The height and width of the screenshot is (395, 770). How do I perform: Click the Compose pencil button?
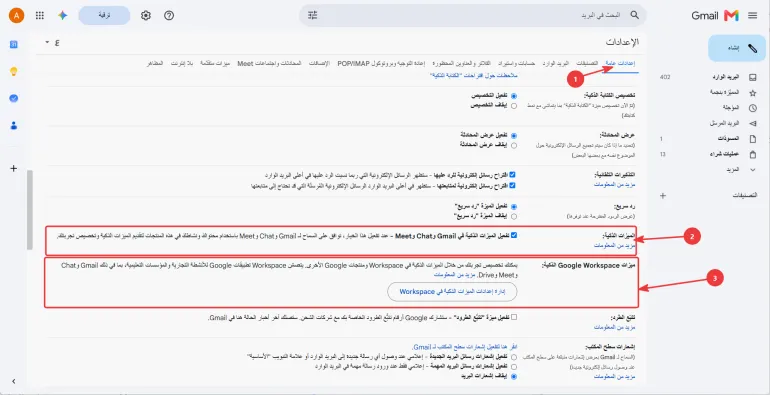(x=737, y=48)
